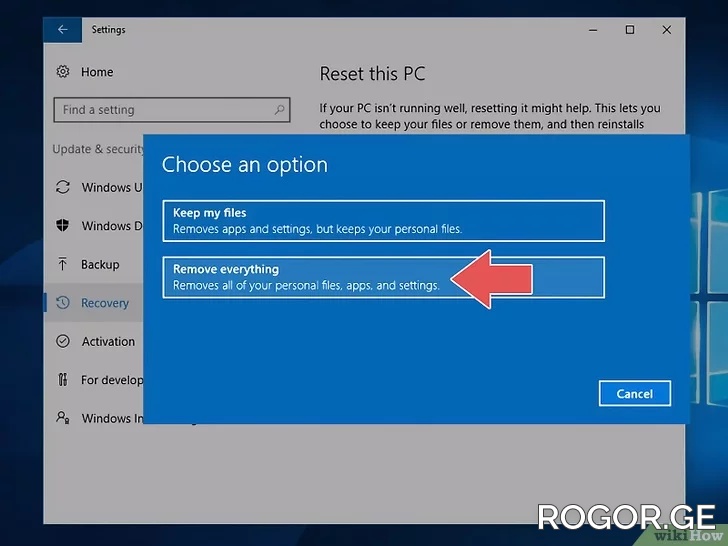
Task: Click the Windows Insider person icon
Action: pyautogui.click(x=63, y=417)
